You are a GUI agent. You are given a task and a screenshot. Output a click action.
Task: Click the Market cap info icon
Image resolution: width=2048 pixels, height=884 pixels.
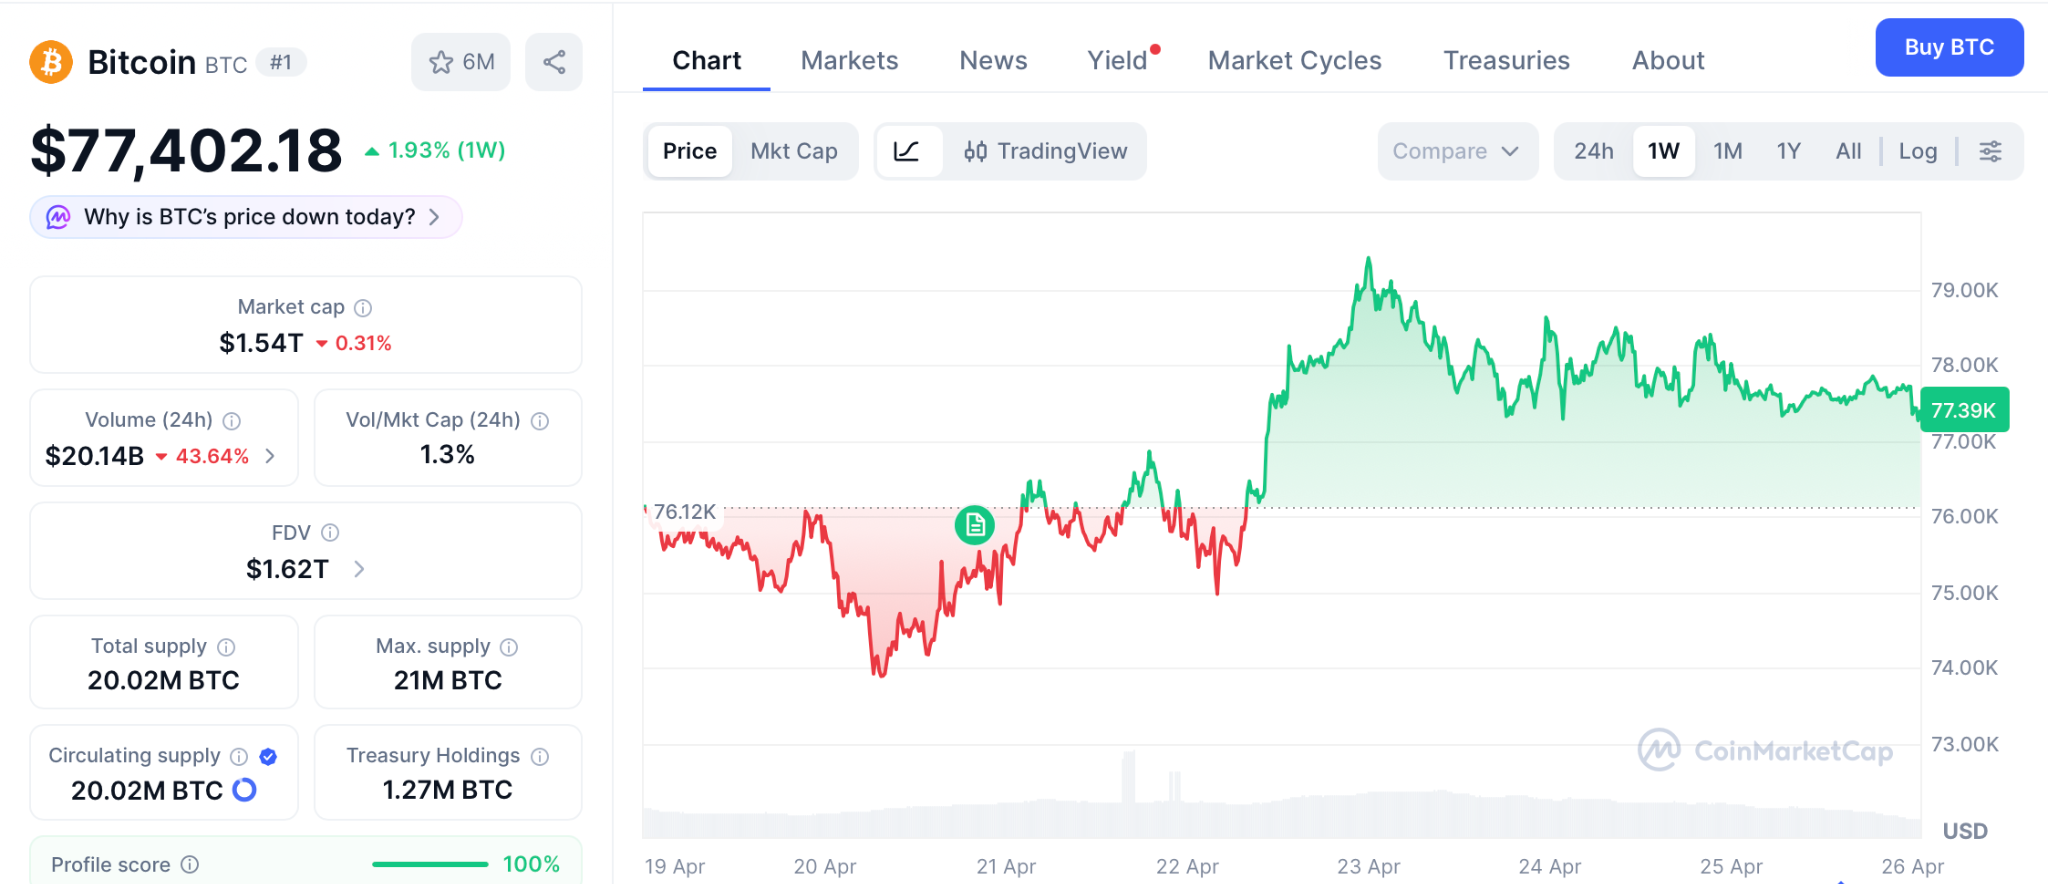point(363,308)
